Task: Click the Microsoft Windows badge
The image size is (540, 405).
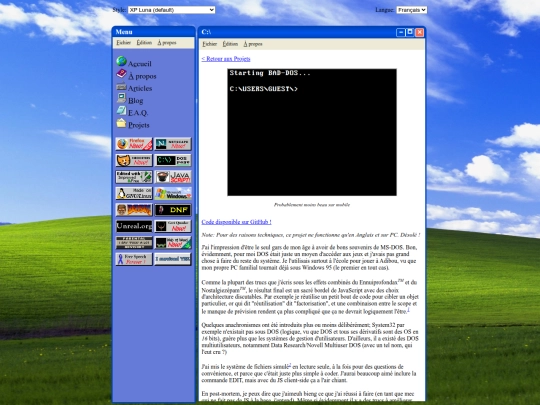Action: point(173,194)
